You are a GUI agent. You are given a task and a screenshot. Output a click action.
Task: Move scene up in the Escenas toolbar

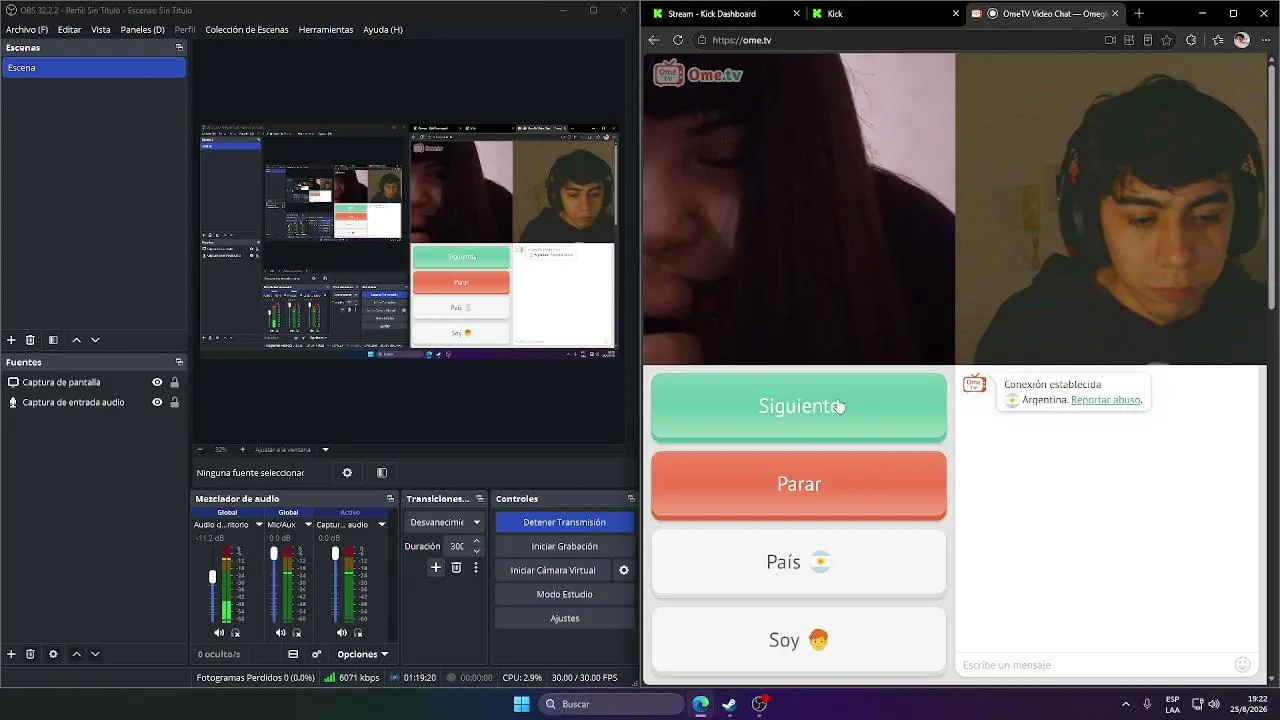pyautogui.click(x=76, y=340)
